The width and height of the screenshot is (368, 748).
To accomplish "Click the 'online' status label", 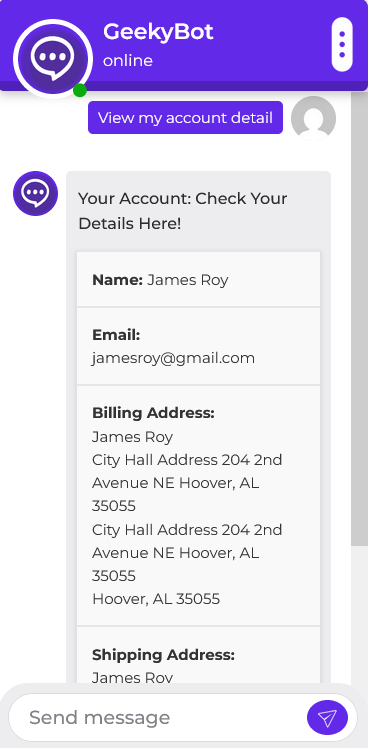I will click(128, 61).
